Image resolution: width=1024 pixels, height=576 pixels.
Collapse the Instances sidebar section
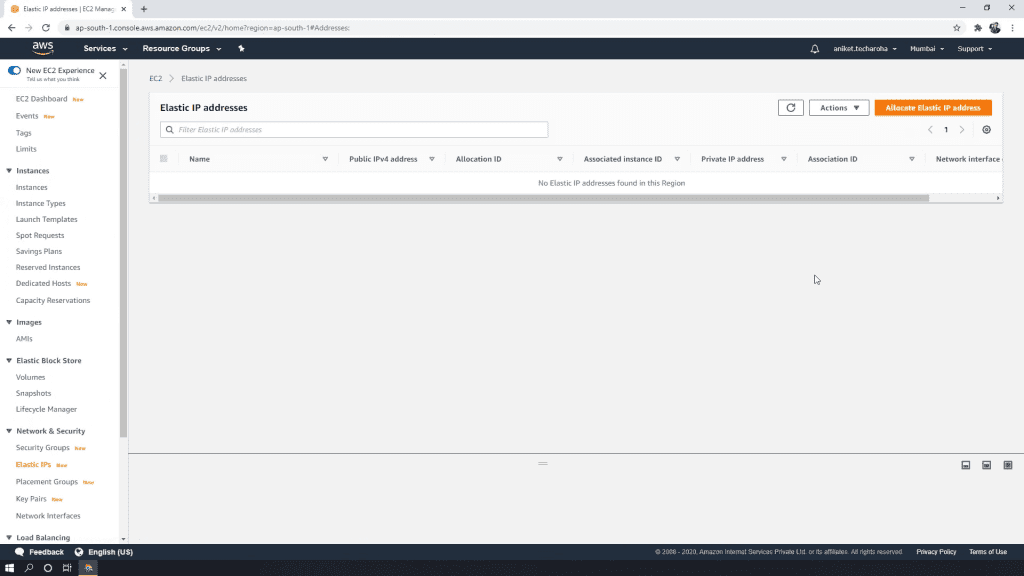[x=9, y=170]
